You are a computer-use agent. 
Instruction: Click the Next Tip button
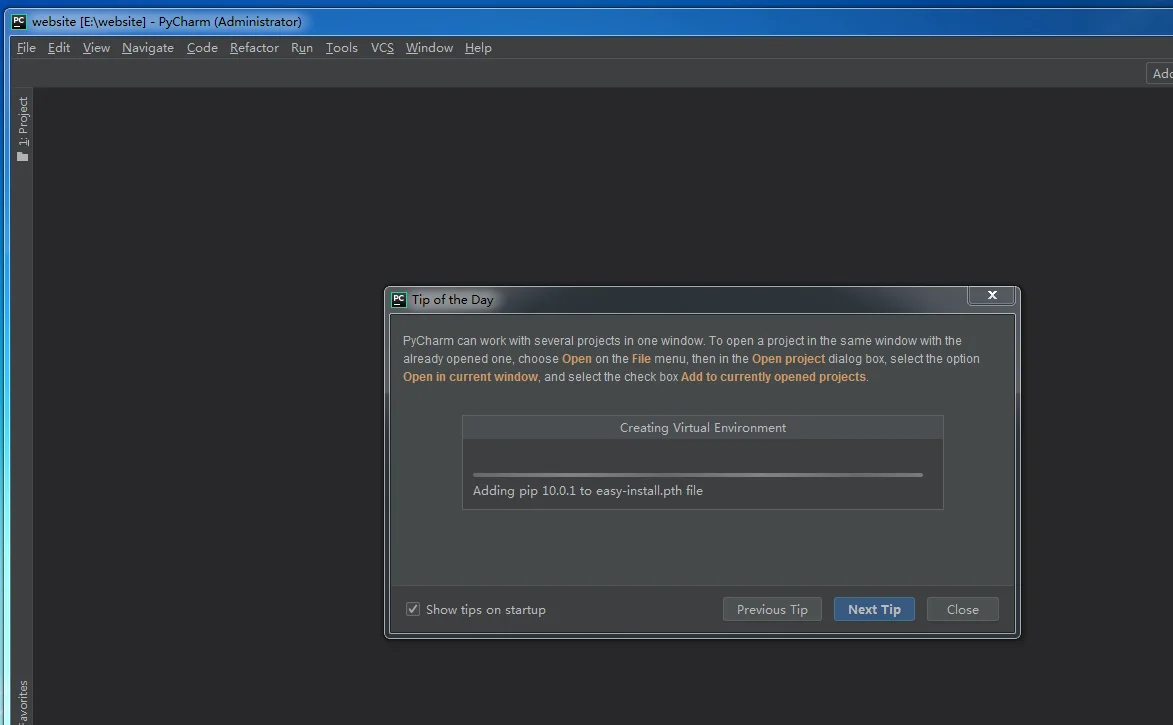pos(874,609)
